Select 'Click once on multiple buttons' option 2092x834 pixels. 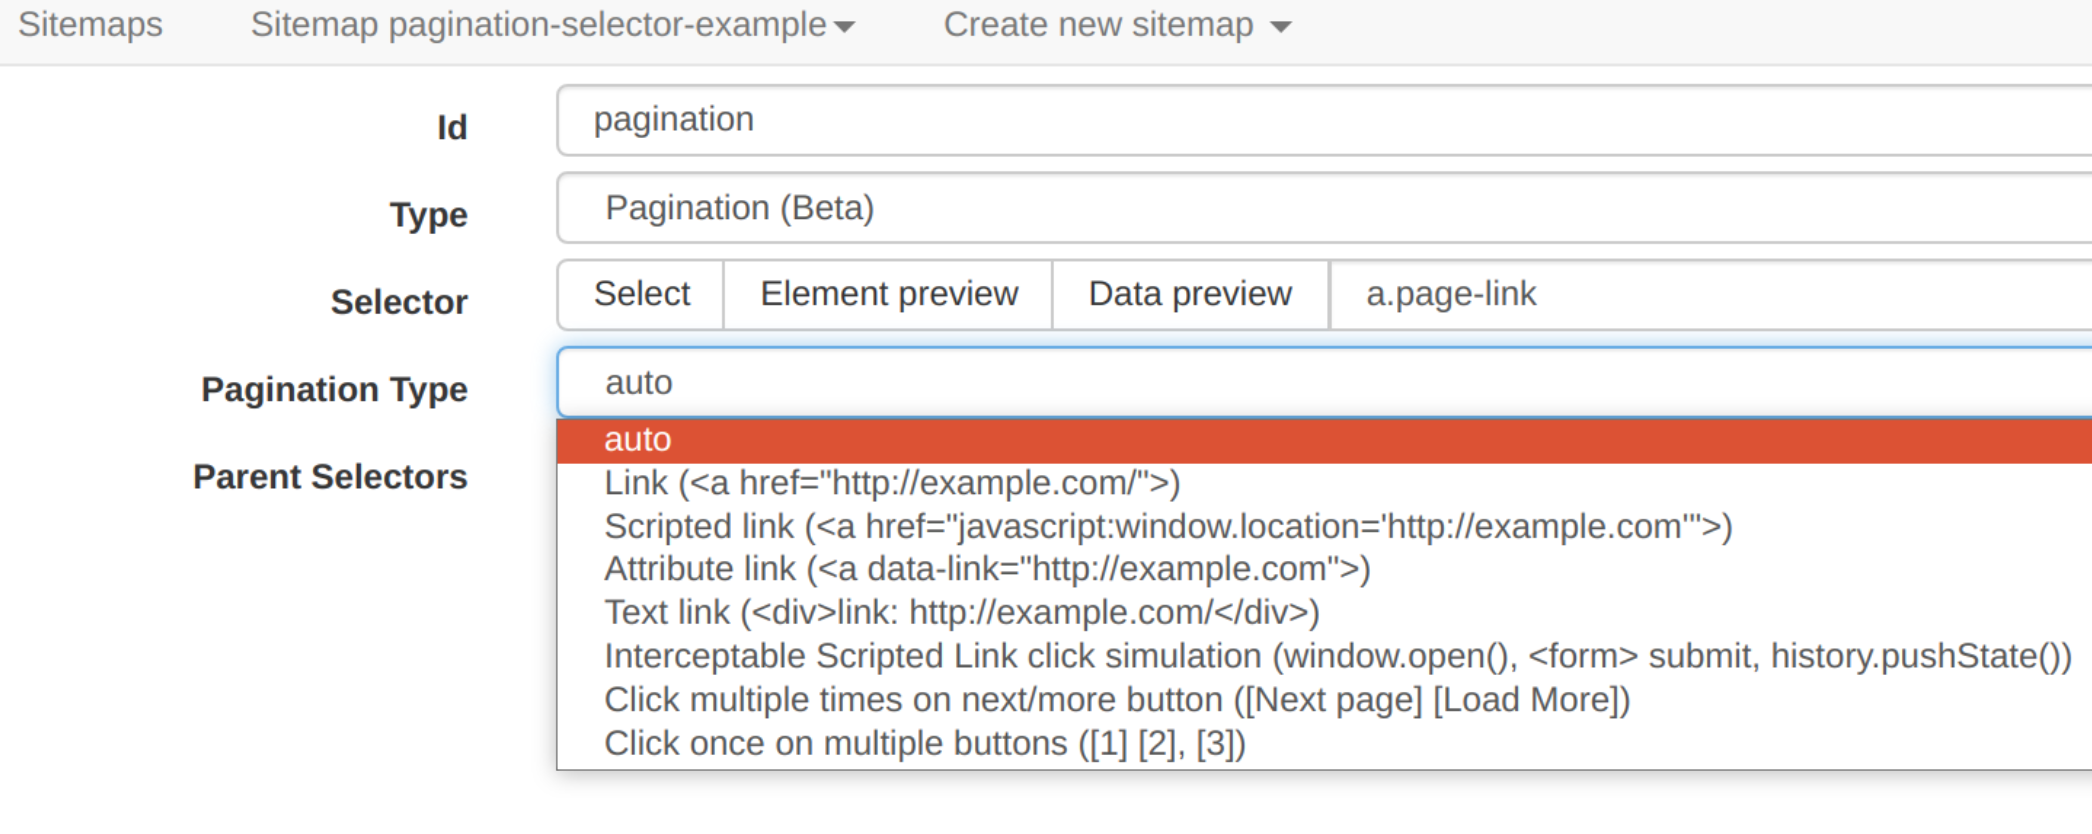tap(925, 742)
